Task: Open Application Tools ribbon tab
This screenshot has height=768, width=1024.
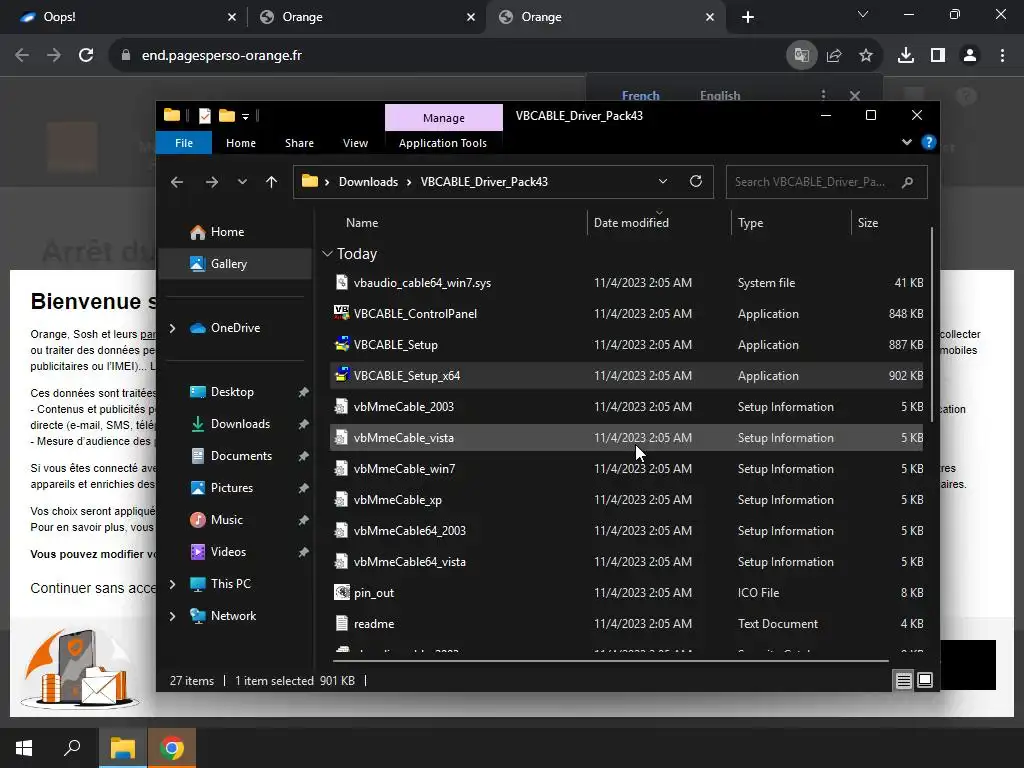Action: tap(443, 143)
